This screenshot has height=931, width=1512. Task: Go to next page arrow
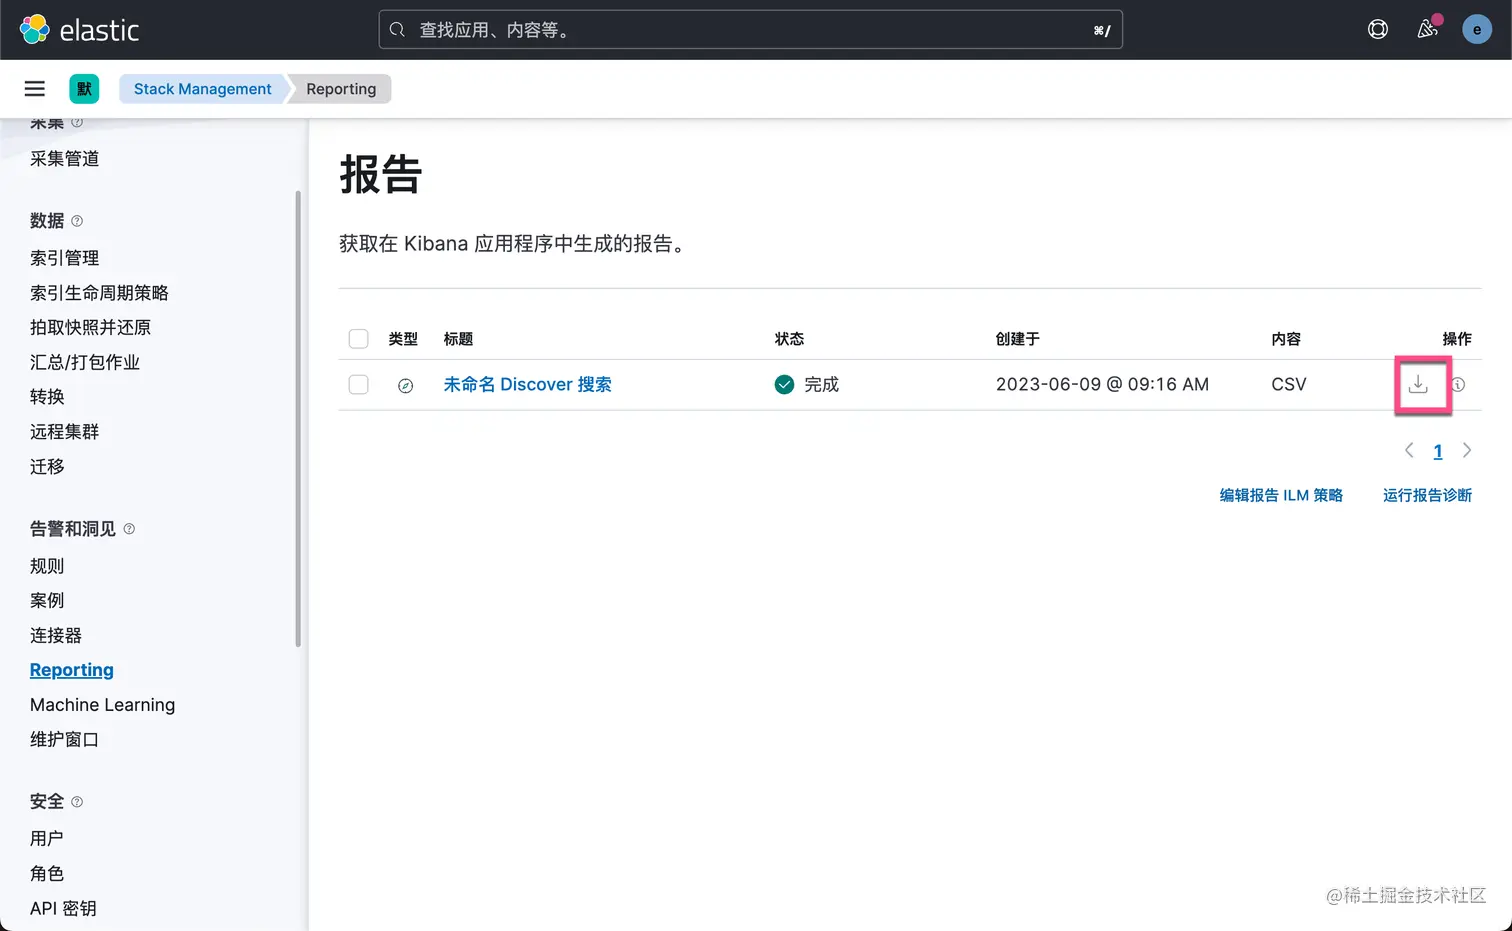pyautogui.click(x=1467, y=450)
